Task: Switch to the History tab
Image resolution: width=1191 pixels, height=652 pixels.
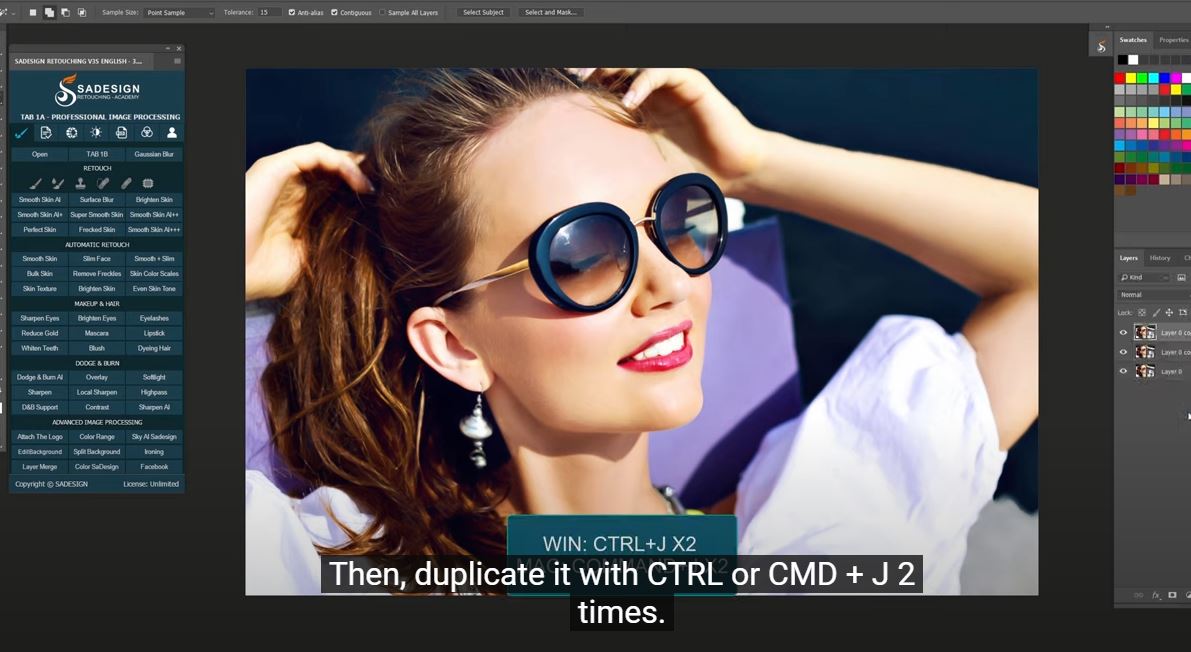Action: click(1160, 258)
